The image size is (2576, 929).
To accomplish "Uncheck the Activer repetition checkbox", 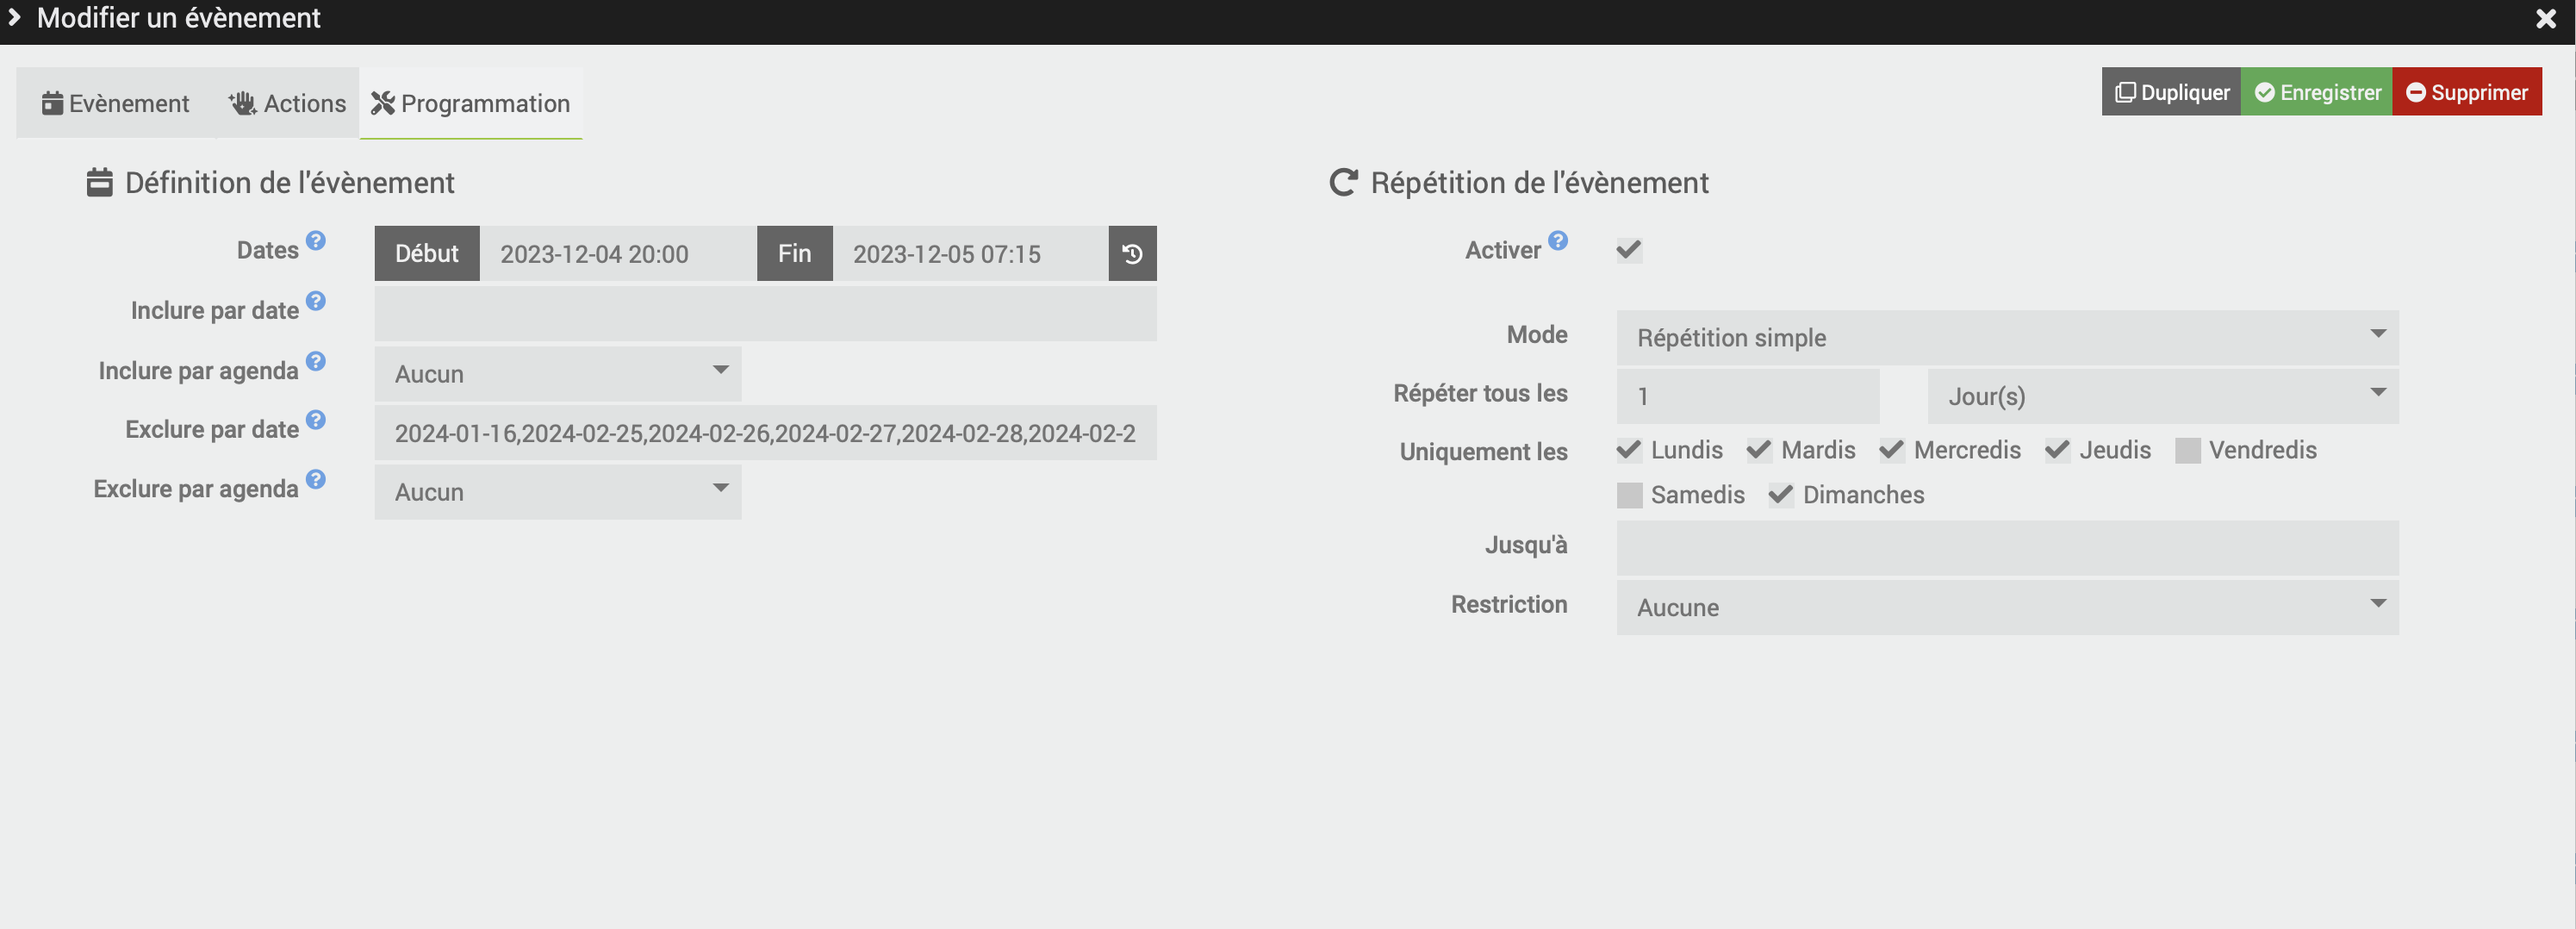I will [1629, 250].
